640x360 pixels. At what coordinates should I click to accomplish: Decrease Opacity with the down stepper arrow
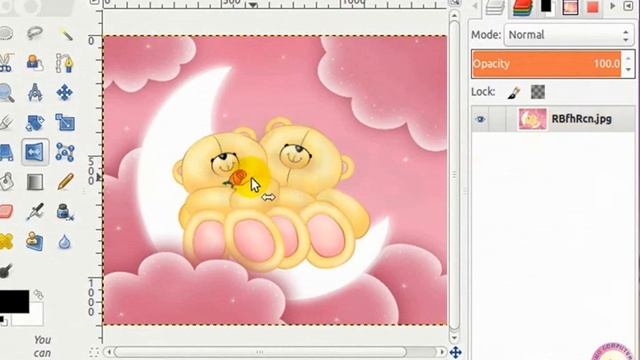tap(628, 70)
